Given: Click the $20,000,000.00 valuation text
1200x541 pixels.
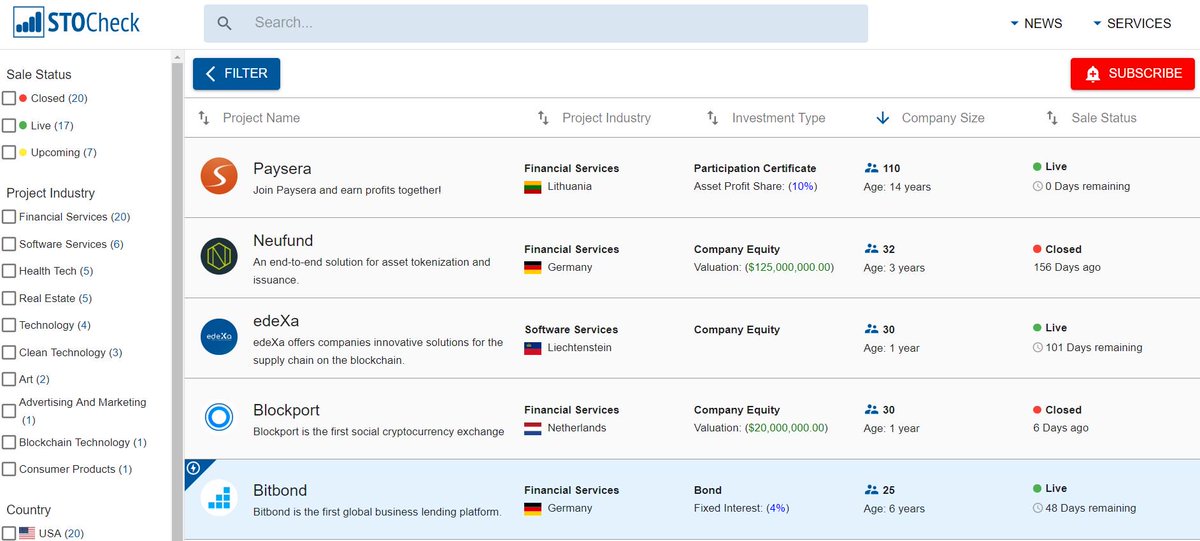Looking at the screenshot, I should tap(788, 428).
